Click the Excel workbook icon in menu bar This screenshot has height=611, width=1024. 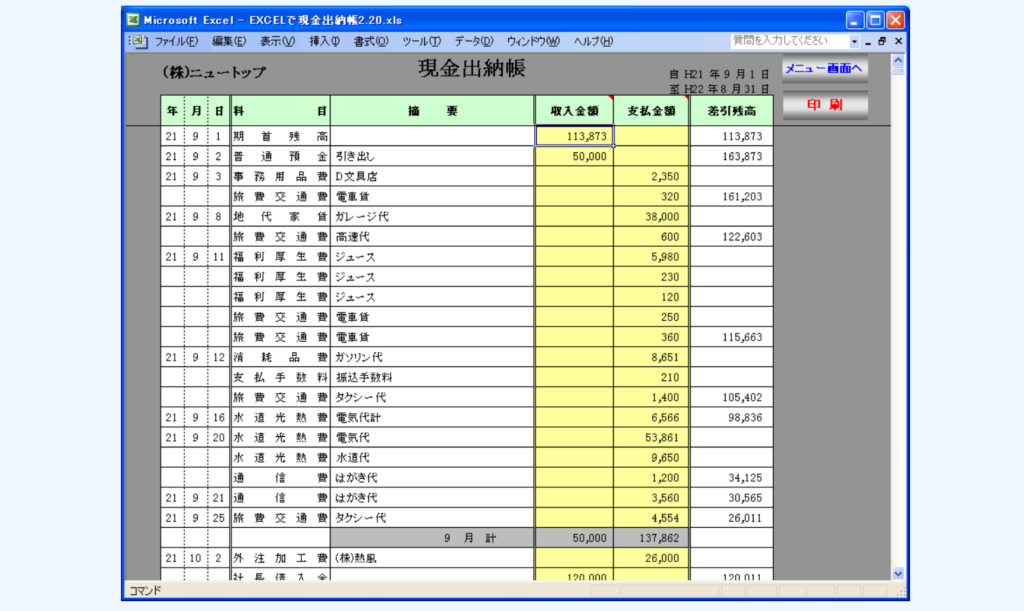139,41
